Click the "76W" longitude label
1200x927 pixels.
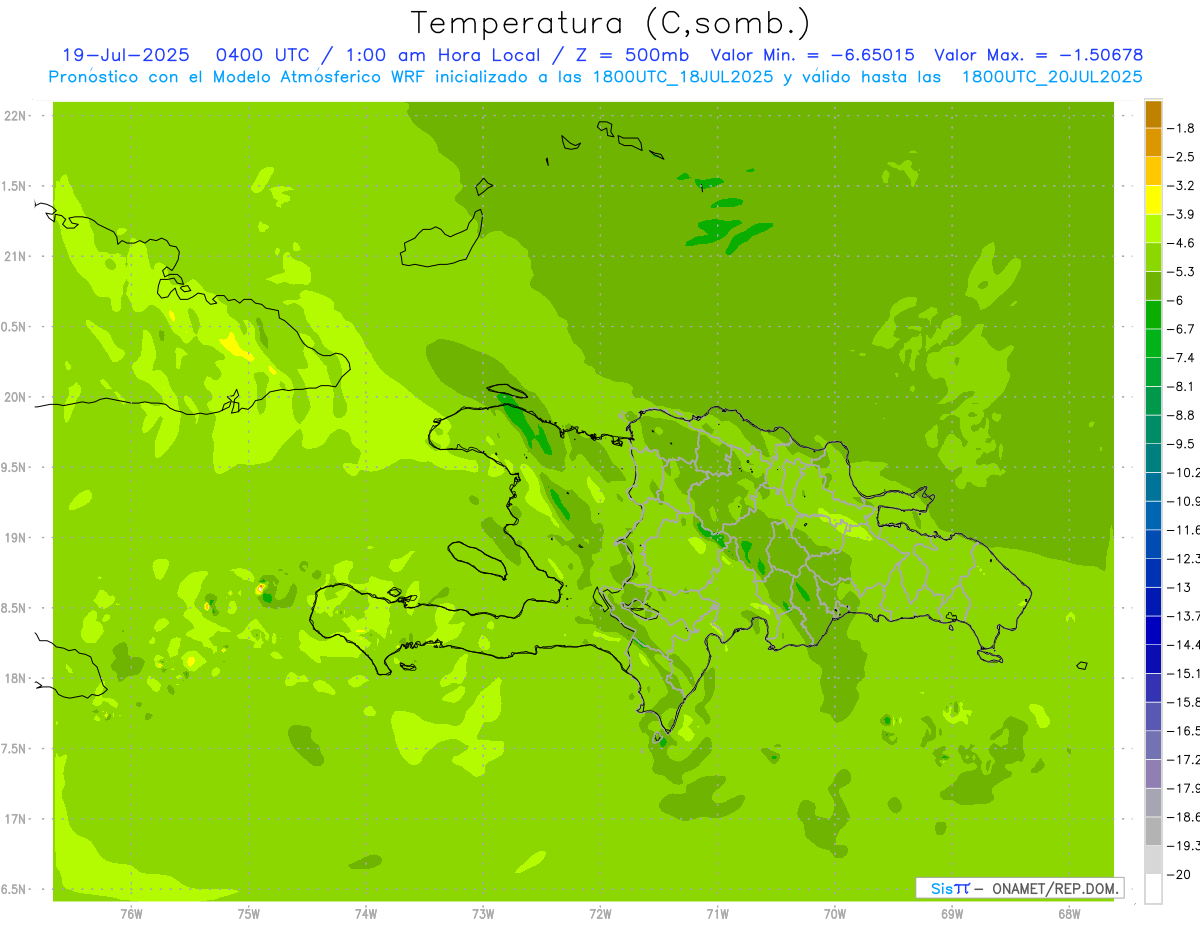point(131,914)
